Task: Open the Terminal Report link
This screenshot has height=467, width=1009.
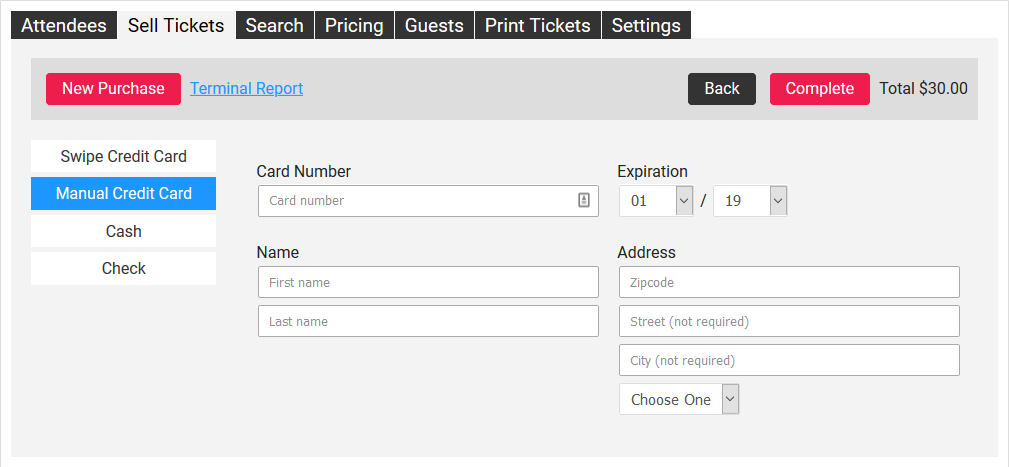Action: point(246,89)
